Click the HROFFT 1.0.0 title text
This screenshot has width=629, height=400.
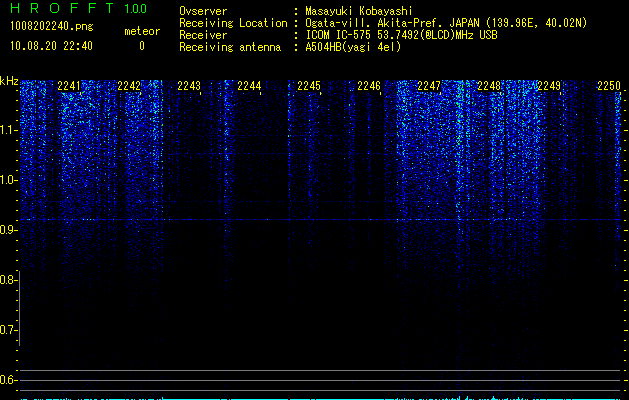pos(79,8)
